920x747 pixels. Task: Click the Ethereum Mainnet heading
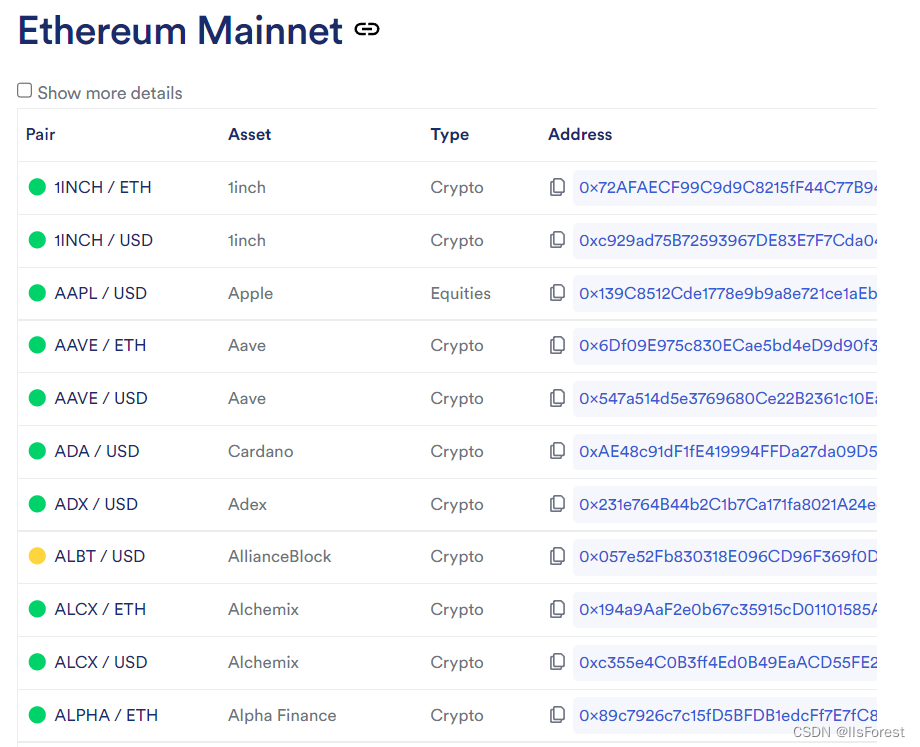tap(180, 30)
